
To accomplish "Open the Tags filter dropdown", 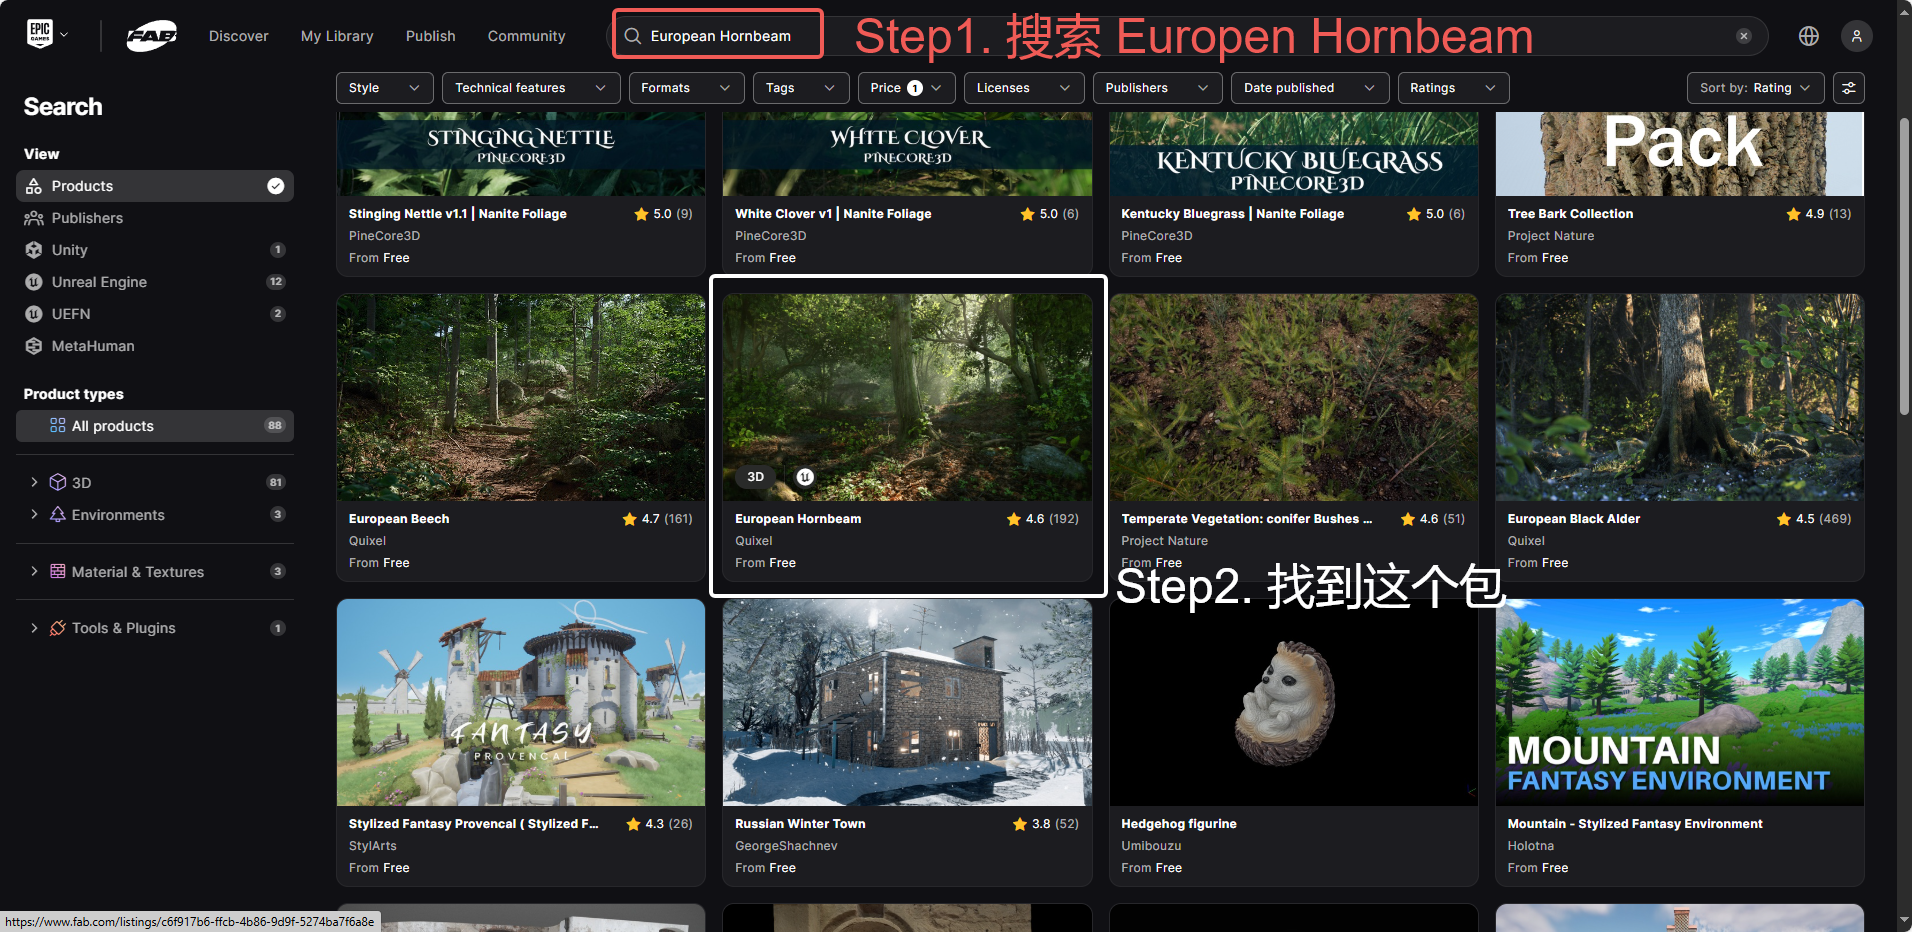I will pos(801,88).
